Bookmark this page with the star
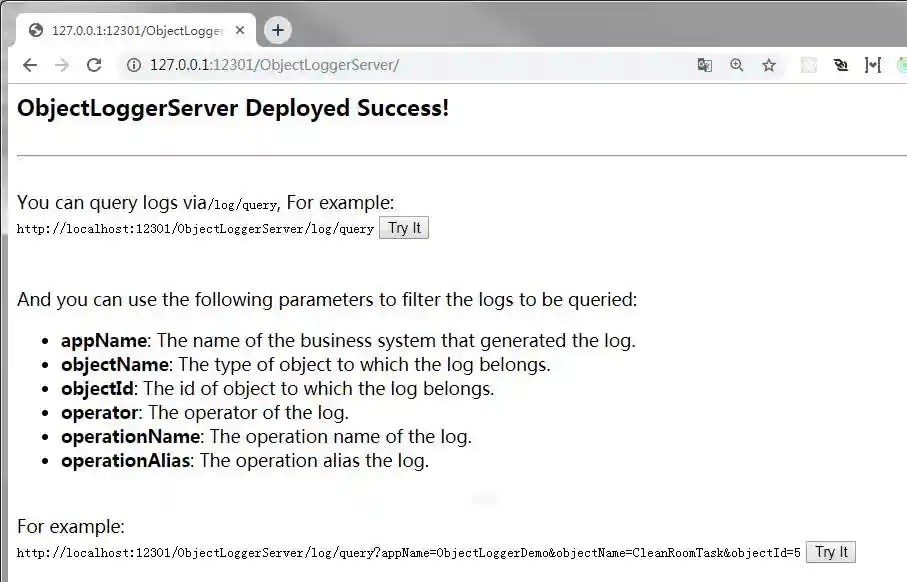 [x=769, y=65]
